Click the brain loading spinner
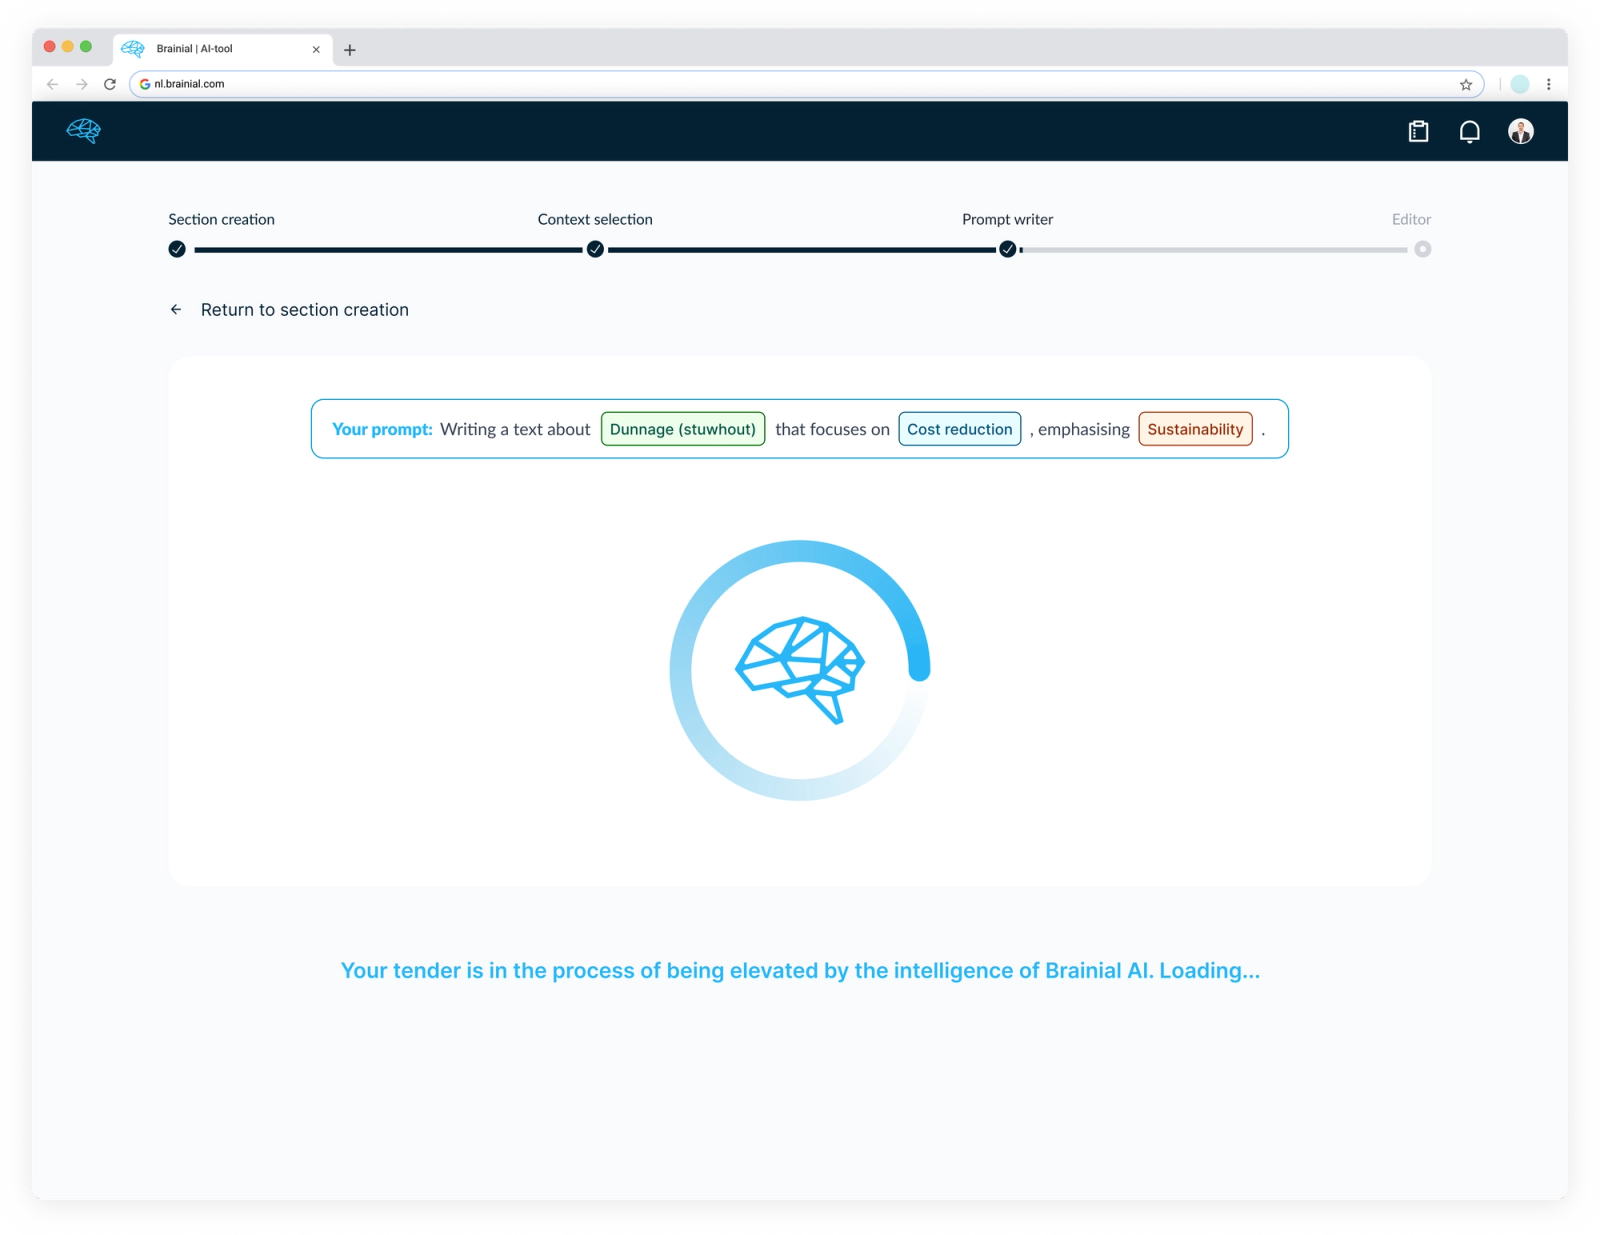Image resolution: width=1600 pixels, height=1235 pixels. point(800,670)
